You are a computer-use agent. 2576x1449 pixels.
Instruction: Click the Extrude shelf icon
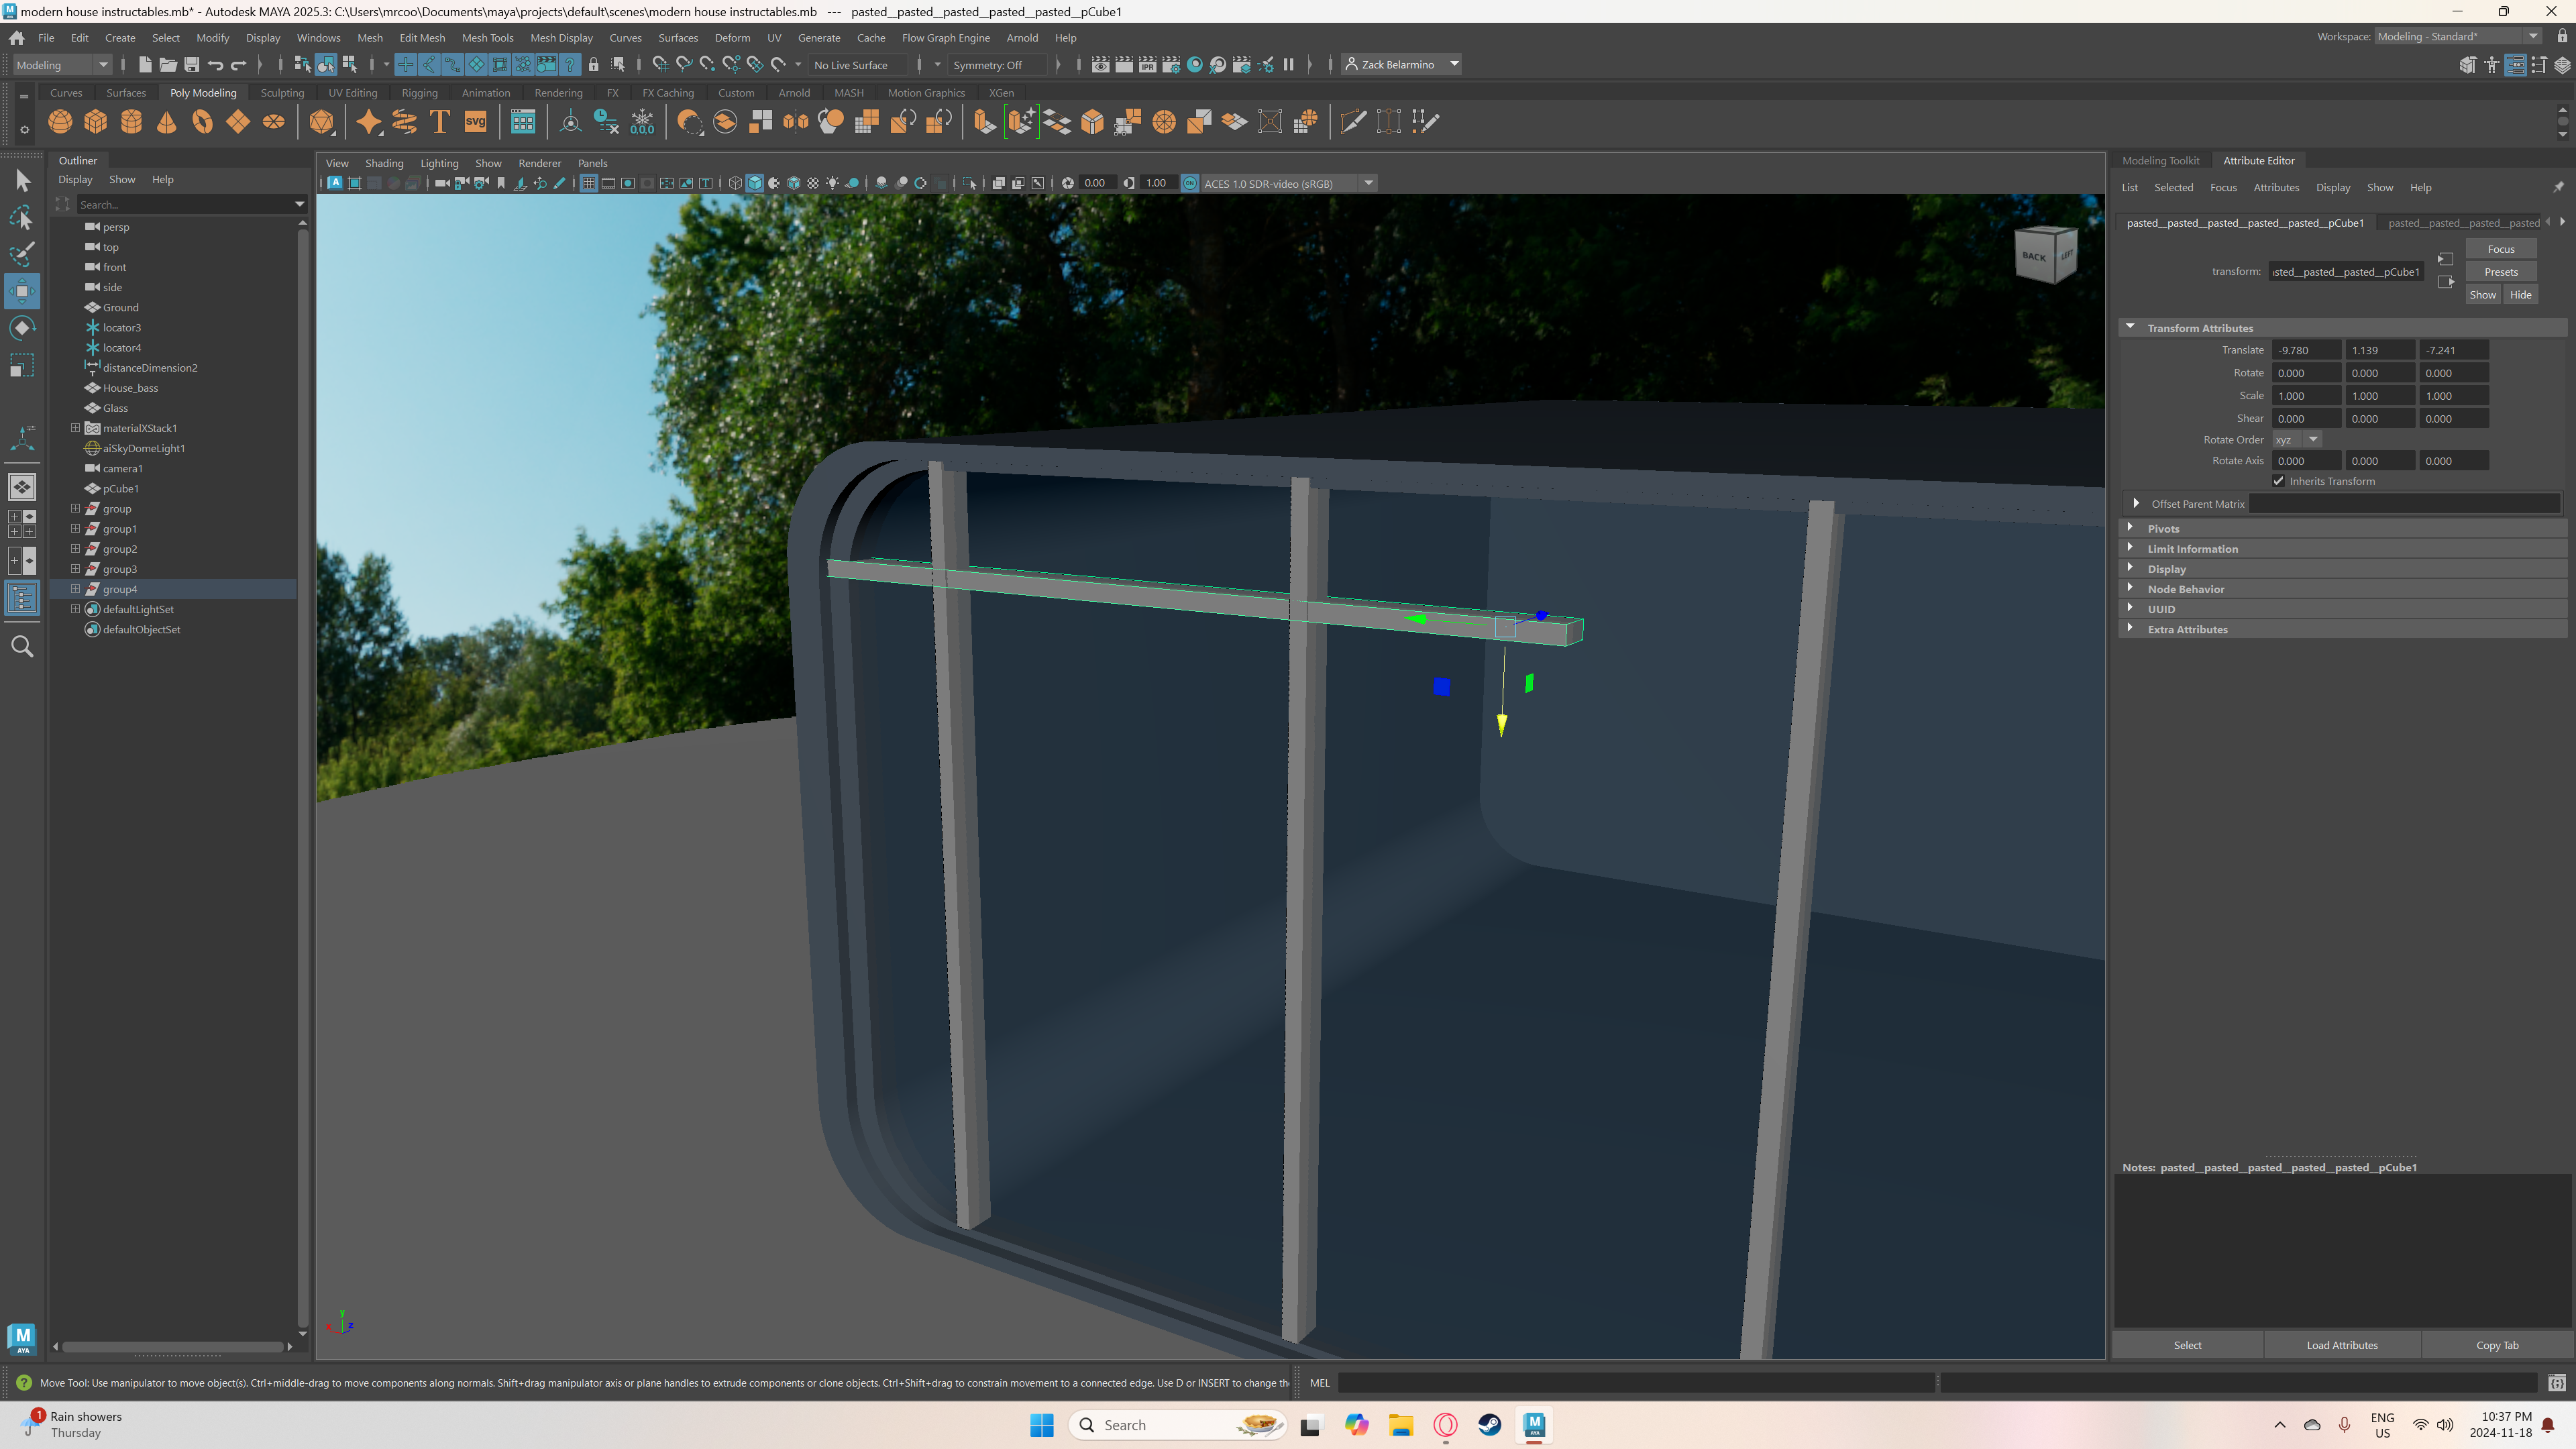click(985, 122)
